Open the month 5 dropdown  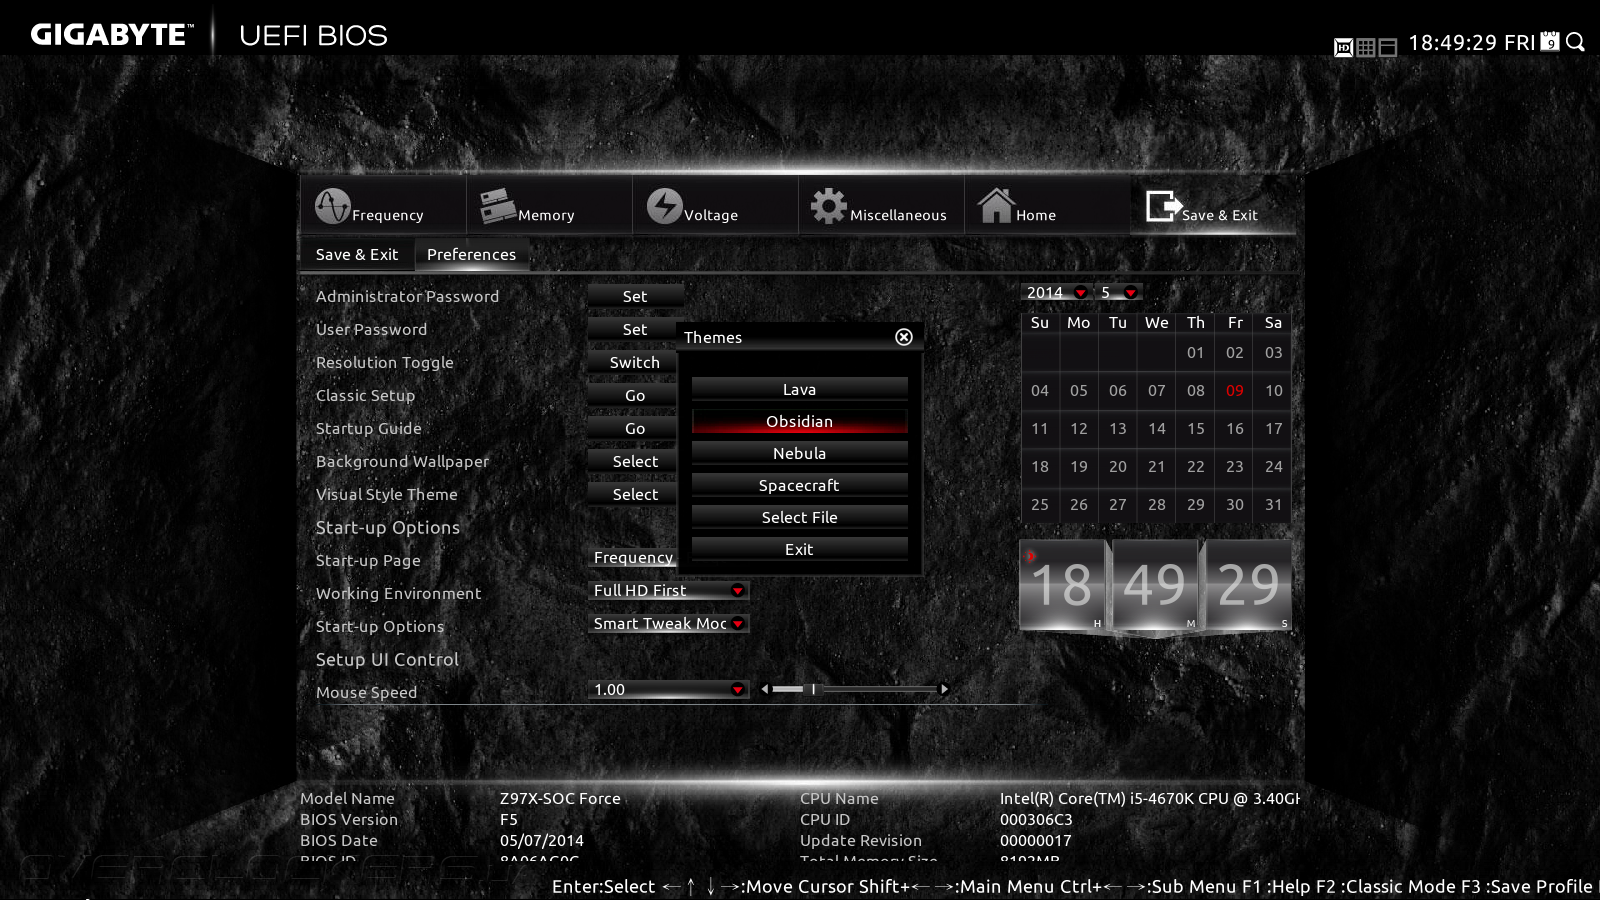(x=1119, y=292)
